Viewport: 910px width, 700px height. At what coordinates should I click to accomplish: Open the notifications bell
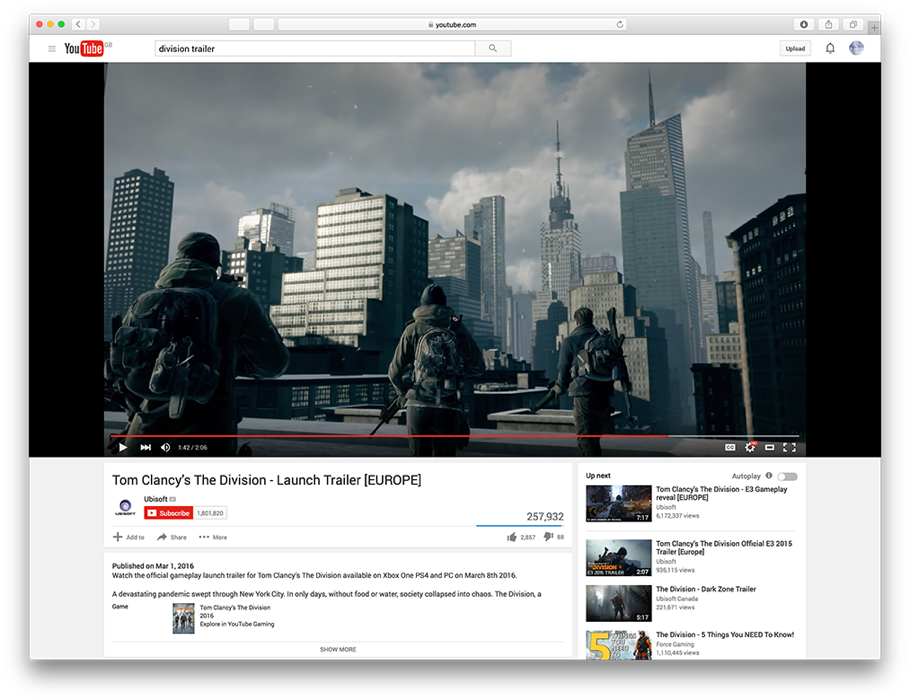[x=830, y=48]
